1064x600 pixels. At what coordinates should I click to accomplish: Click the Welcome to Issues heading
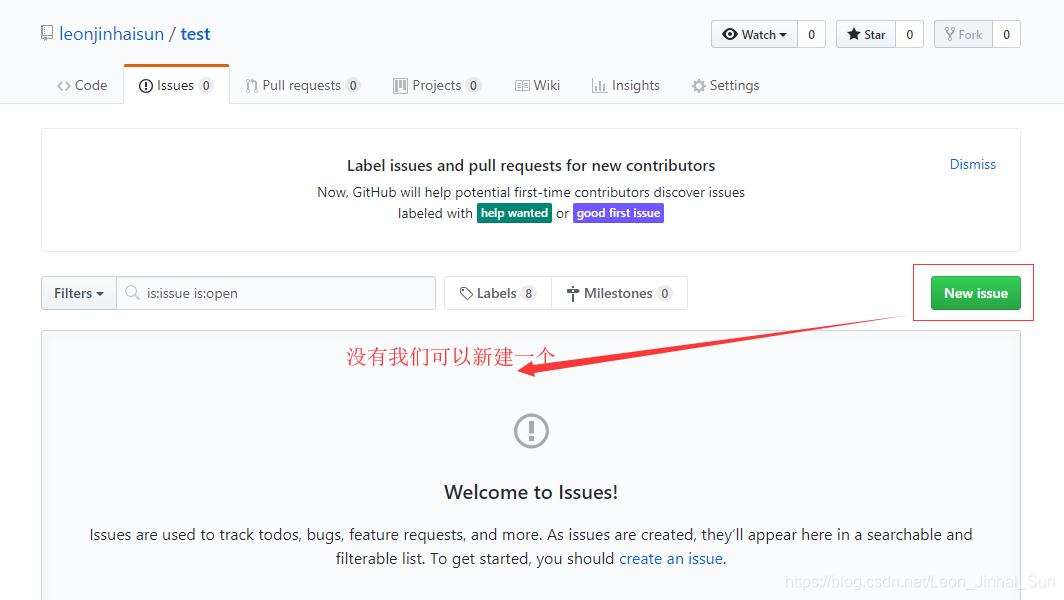pos(531,492)
